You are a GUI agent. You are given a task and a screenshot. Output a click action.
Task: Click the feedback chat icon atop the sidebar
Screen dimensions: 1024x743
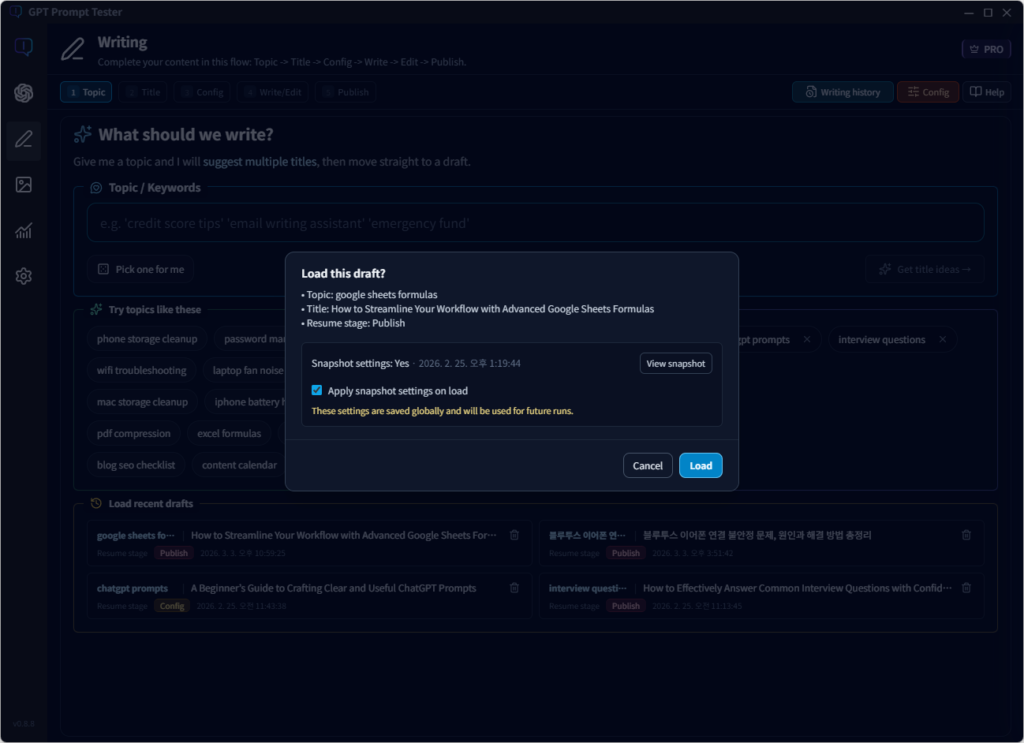[23, 45]
